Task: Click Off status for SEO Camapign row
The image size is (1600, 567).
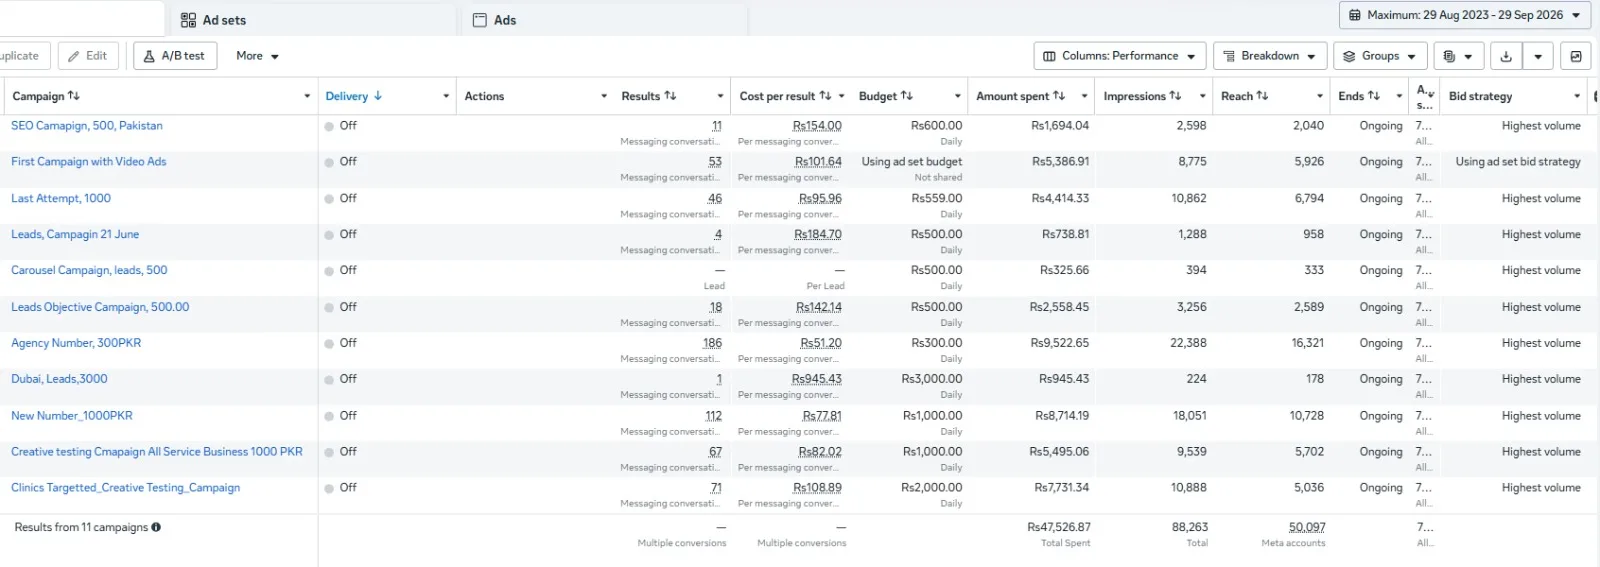Action: click(x=348, y=126)
